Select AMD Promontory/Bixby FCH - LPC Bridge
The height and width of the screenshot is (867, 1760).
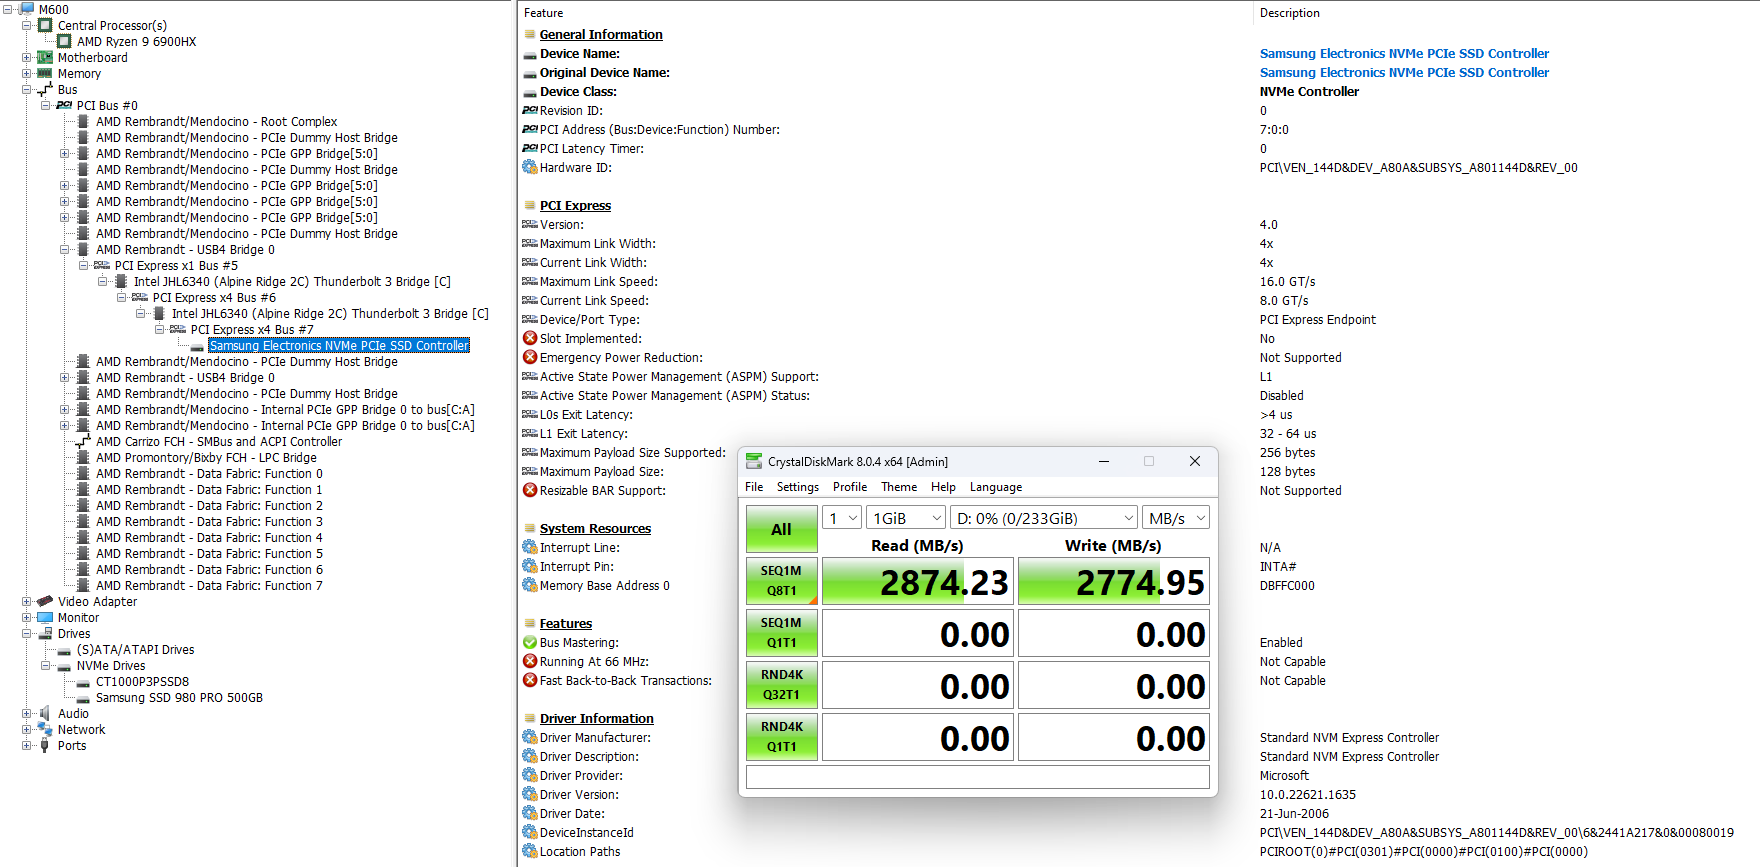tap(206, 457)
